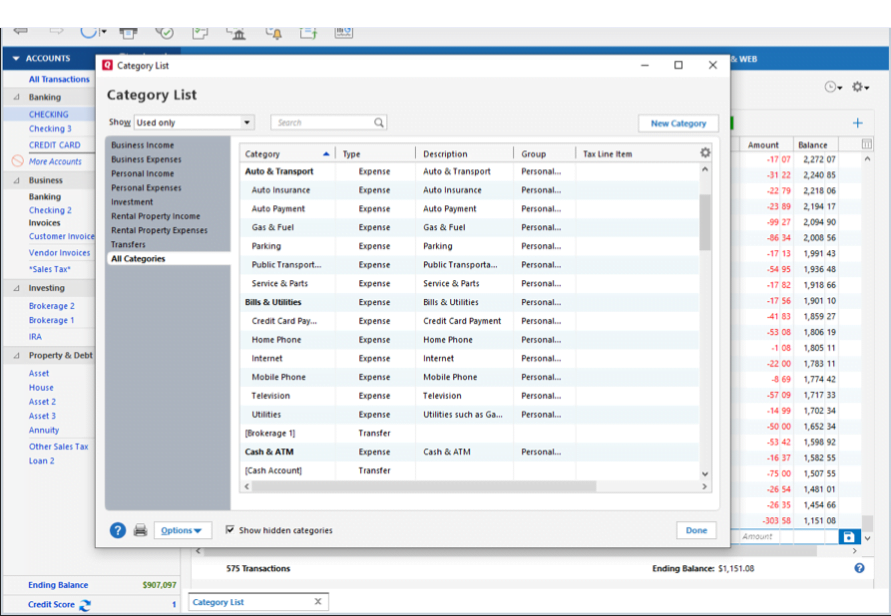The height and width of the screenshot is (616, 891).
Task: Click the blue plus icon in register
Action: click(857, 123)
